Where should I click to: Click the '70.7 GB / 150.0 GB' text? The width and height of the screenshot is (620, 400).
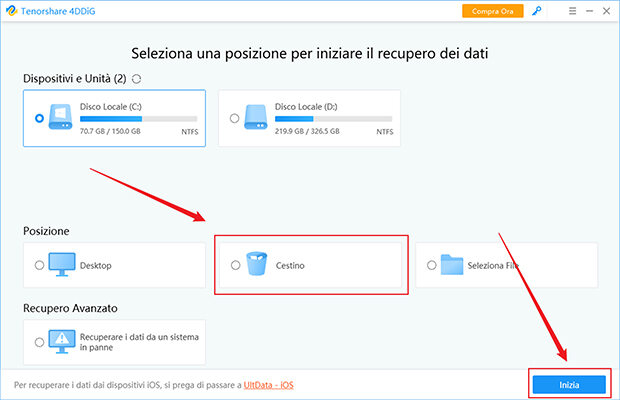click(110, 131)
